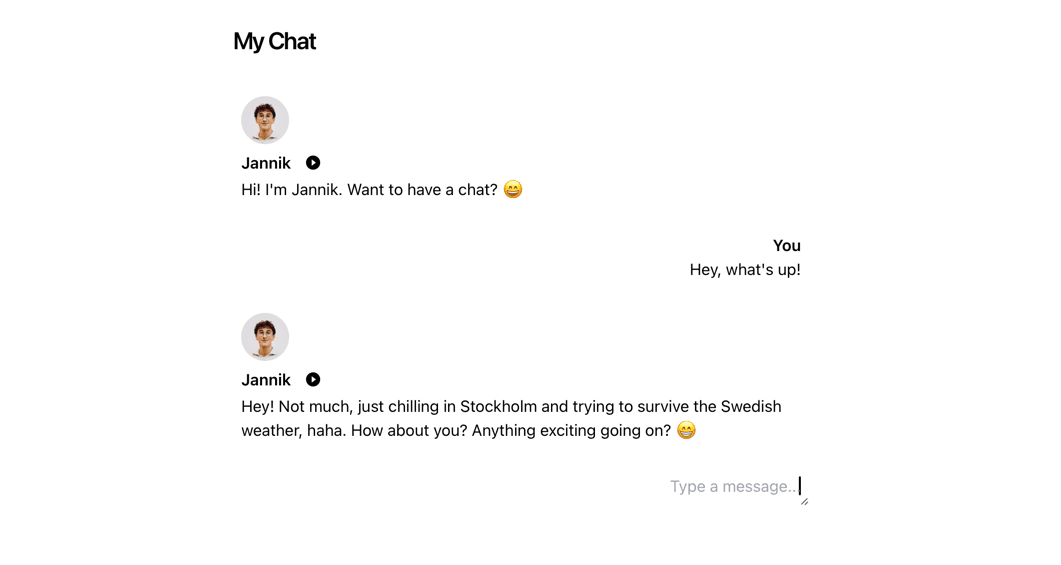Image resolution: width=1061 pixels, height=565 pixels.
Task: Click the My Chat heading
Action: click(274, 41)
